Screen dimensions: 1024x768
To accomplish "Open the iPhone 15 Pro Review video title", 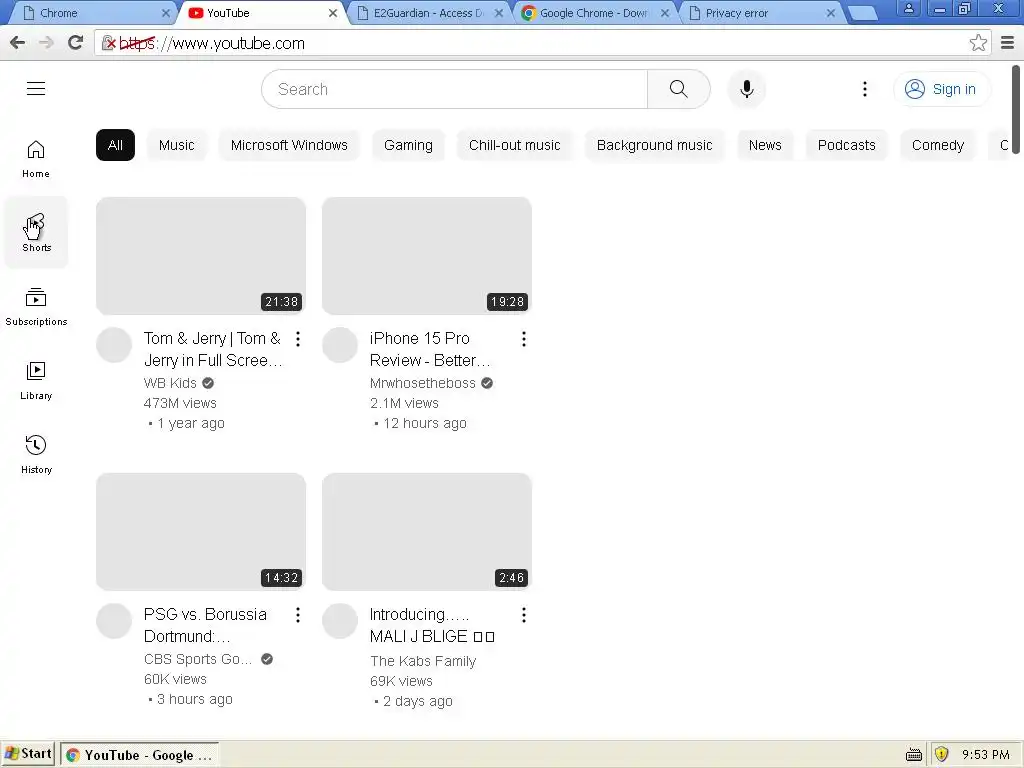I will (x=430, y=349).
